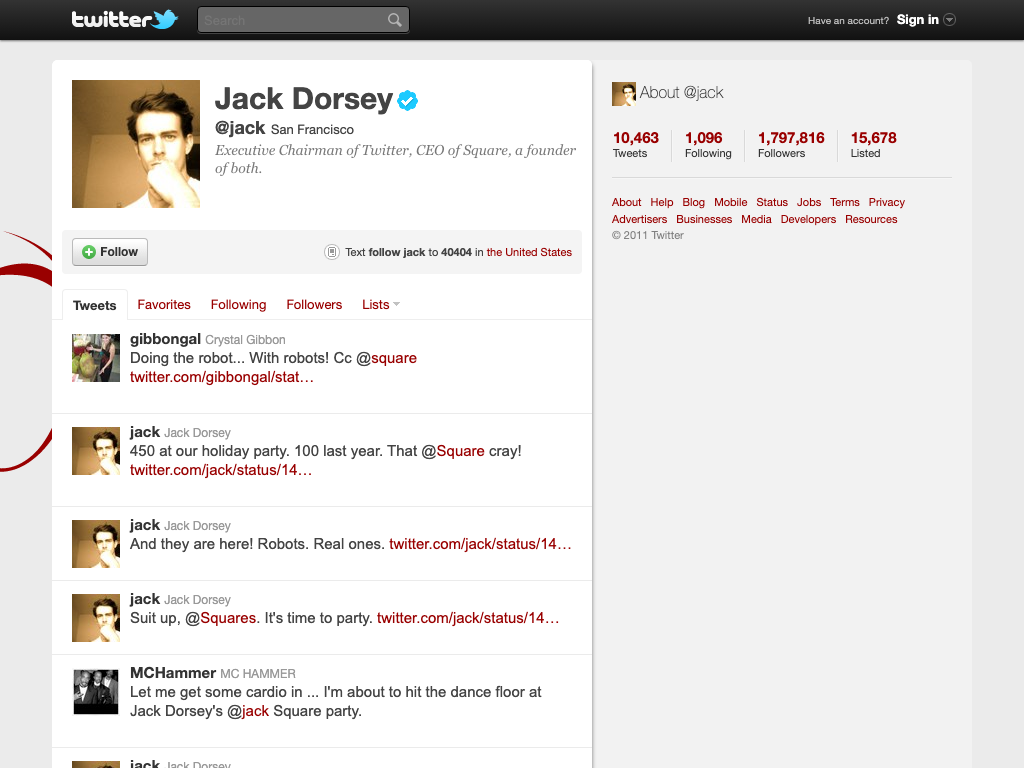This screenshot has width=1024, height=768.
Task: Open the twitter.com/gibbongal/stat… link
Action: [222, 377]
